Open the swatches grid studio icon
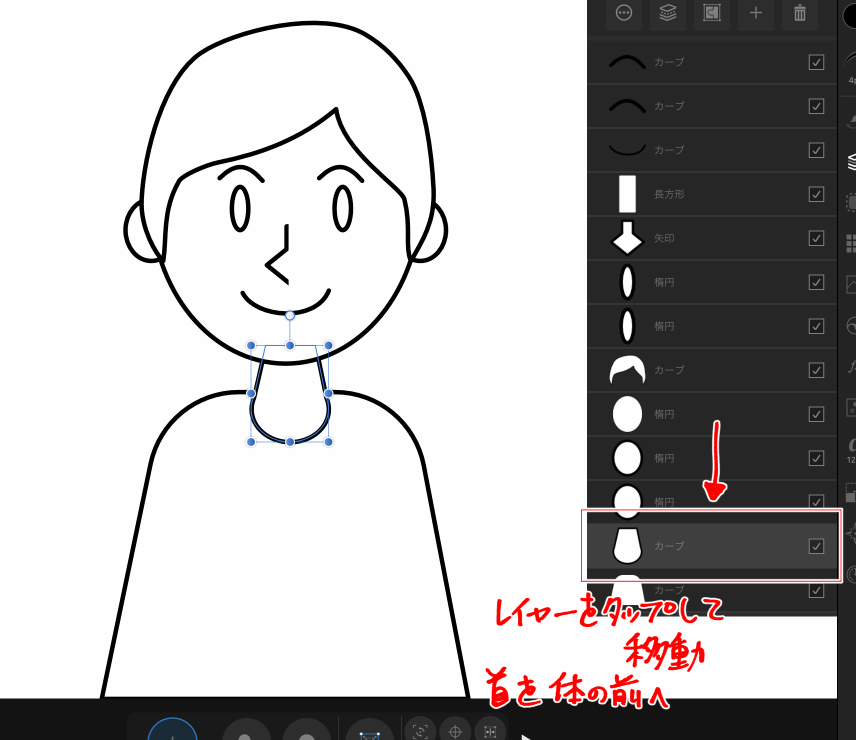This screenshot has width=856, height=740. point(850,243)
